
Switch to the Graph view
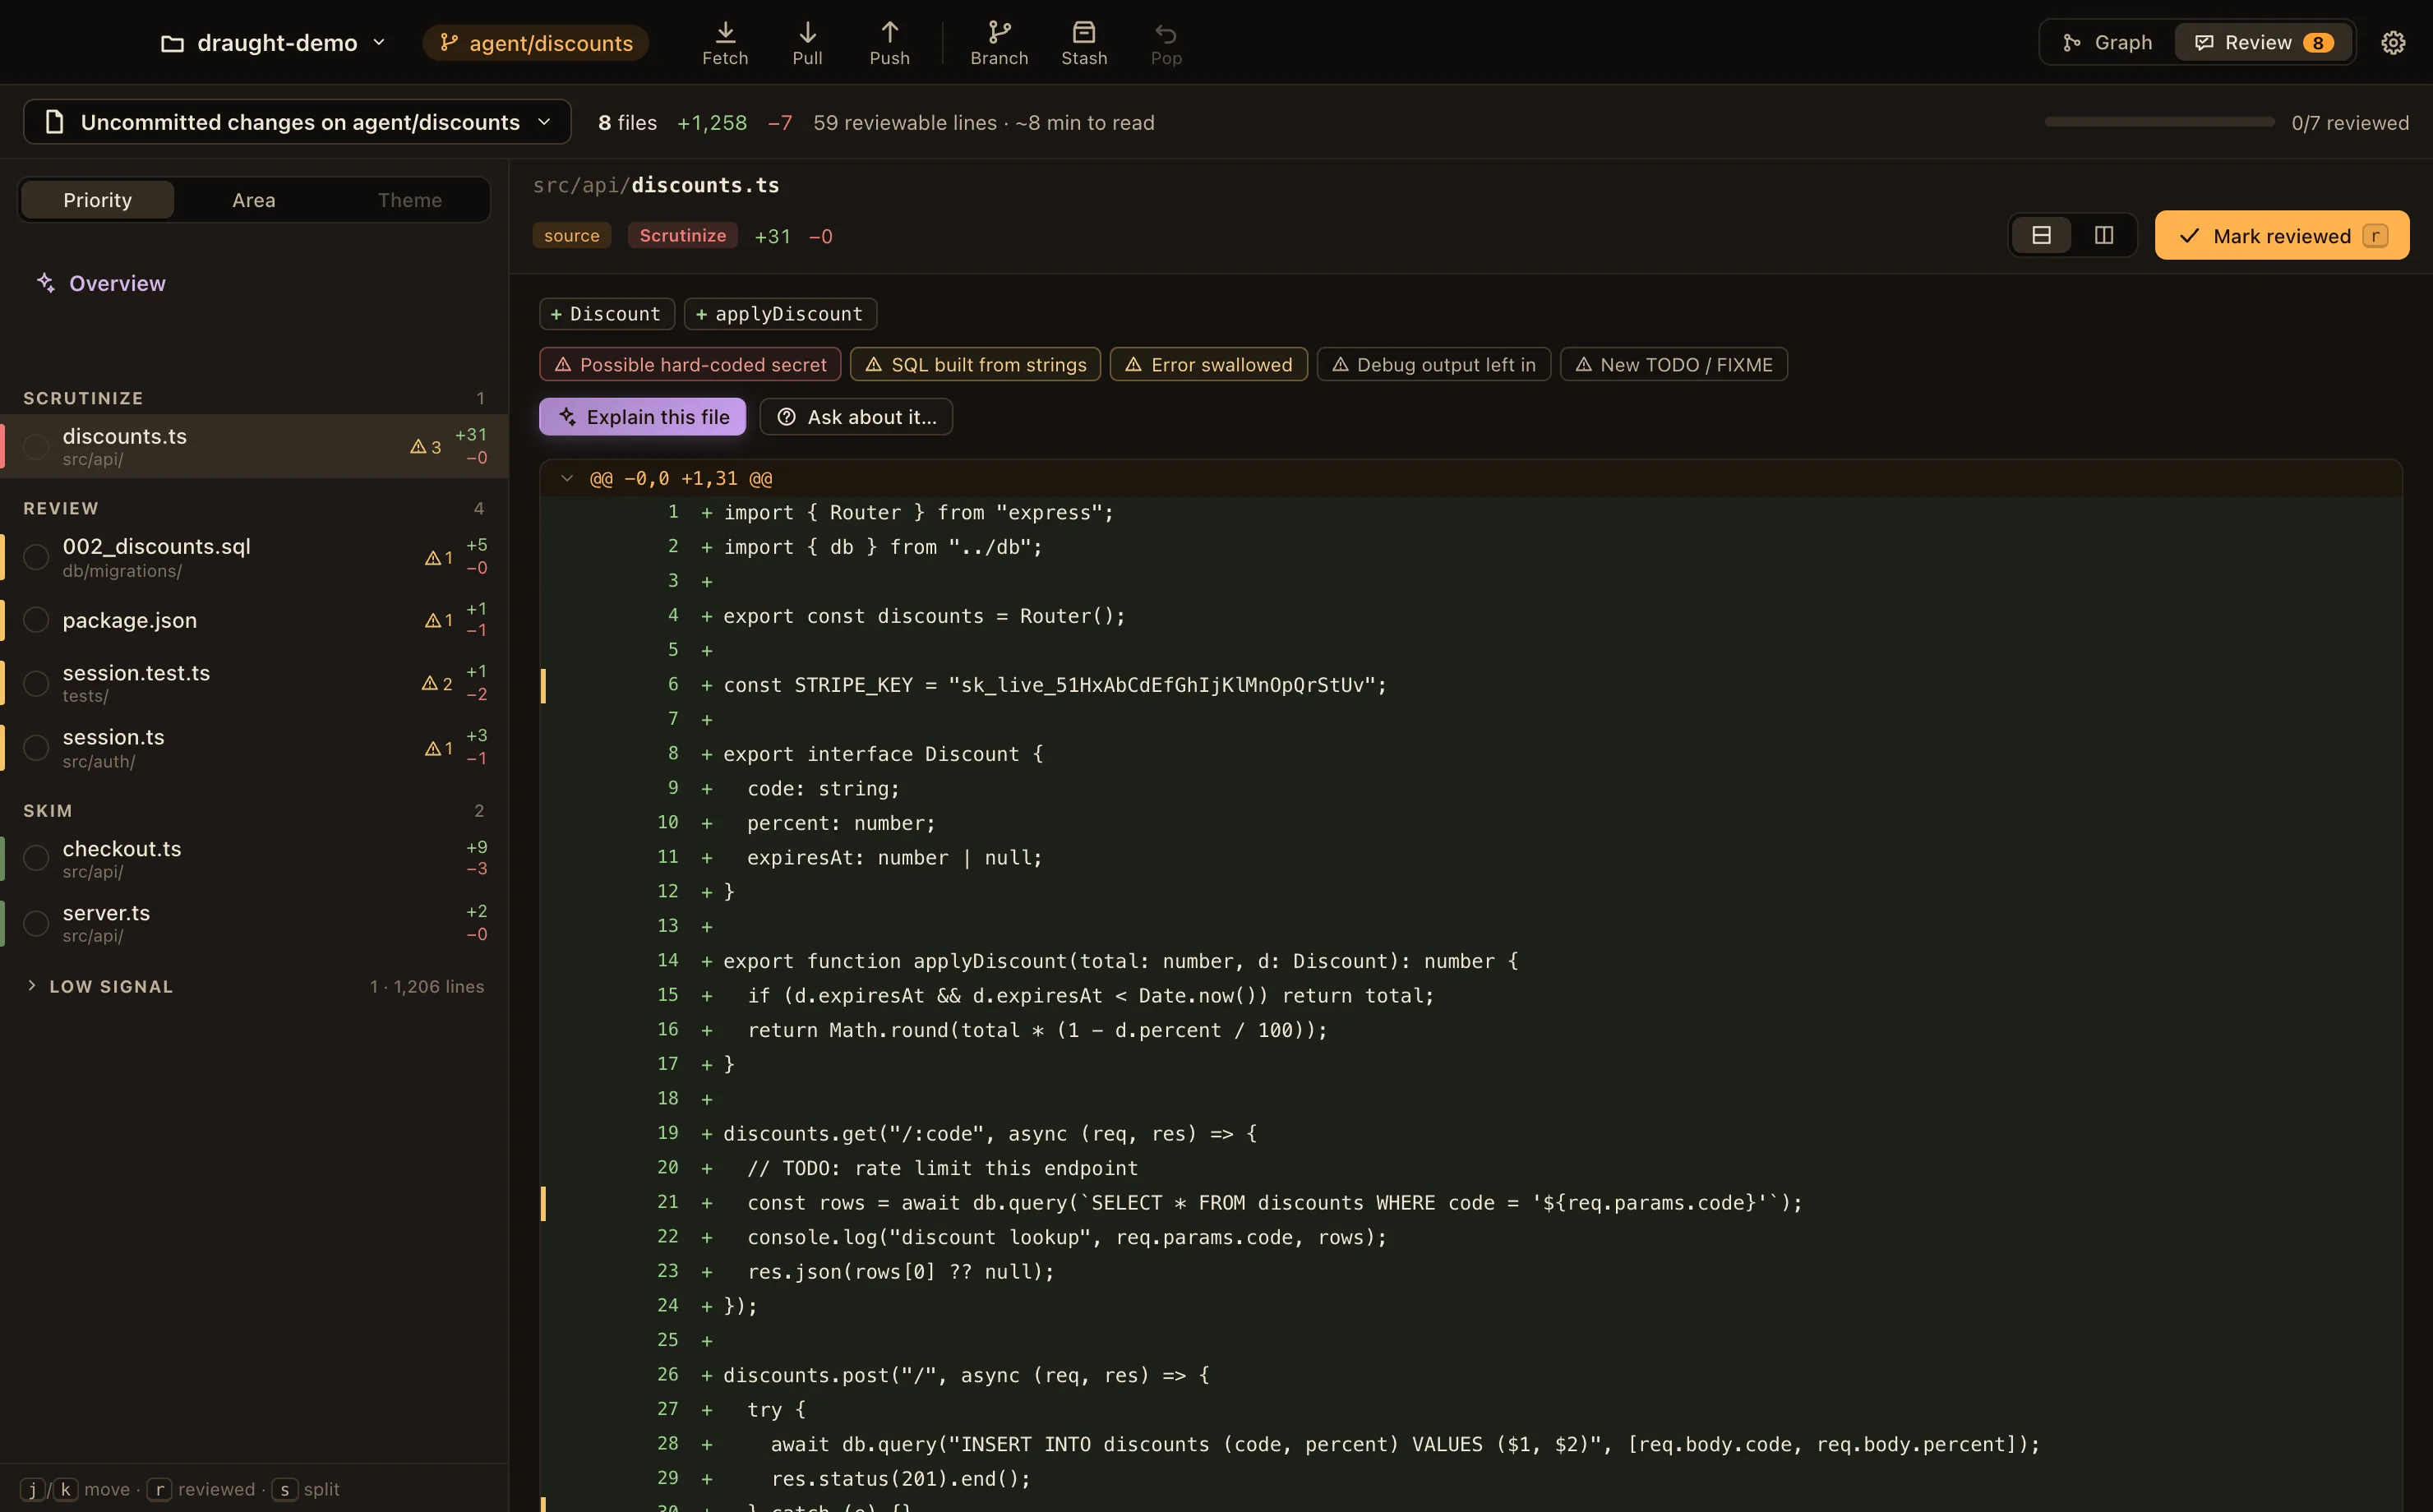click(x=2107, y=42)
